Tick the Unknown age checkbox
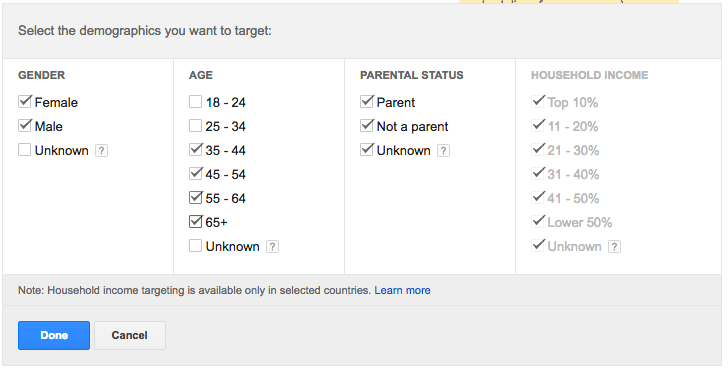728x370 pixels. (195, 246)
